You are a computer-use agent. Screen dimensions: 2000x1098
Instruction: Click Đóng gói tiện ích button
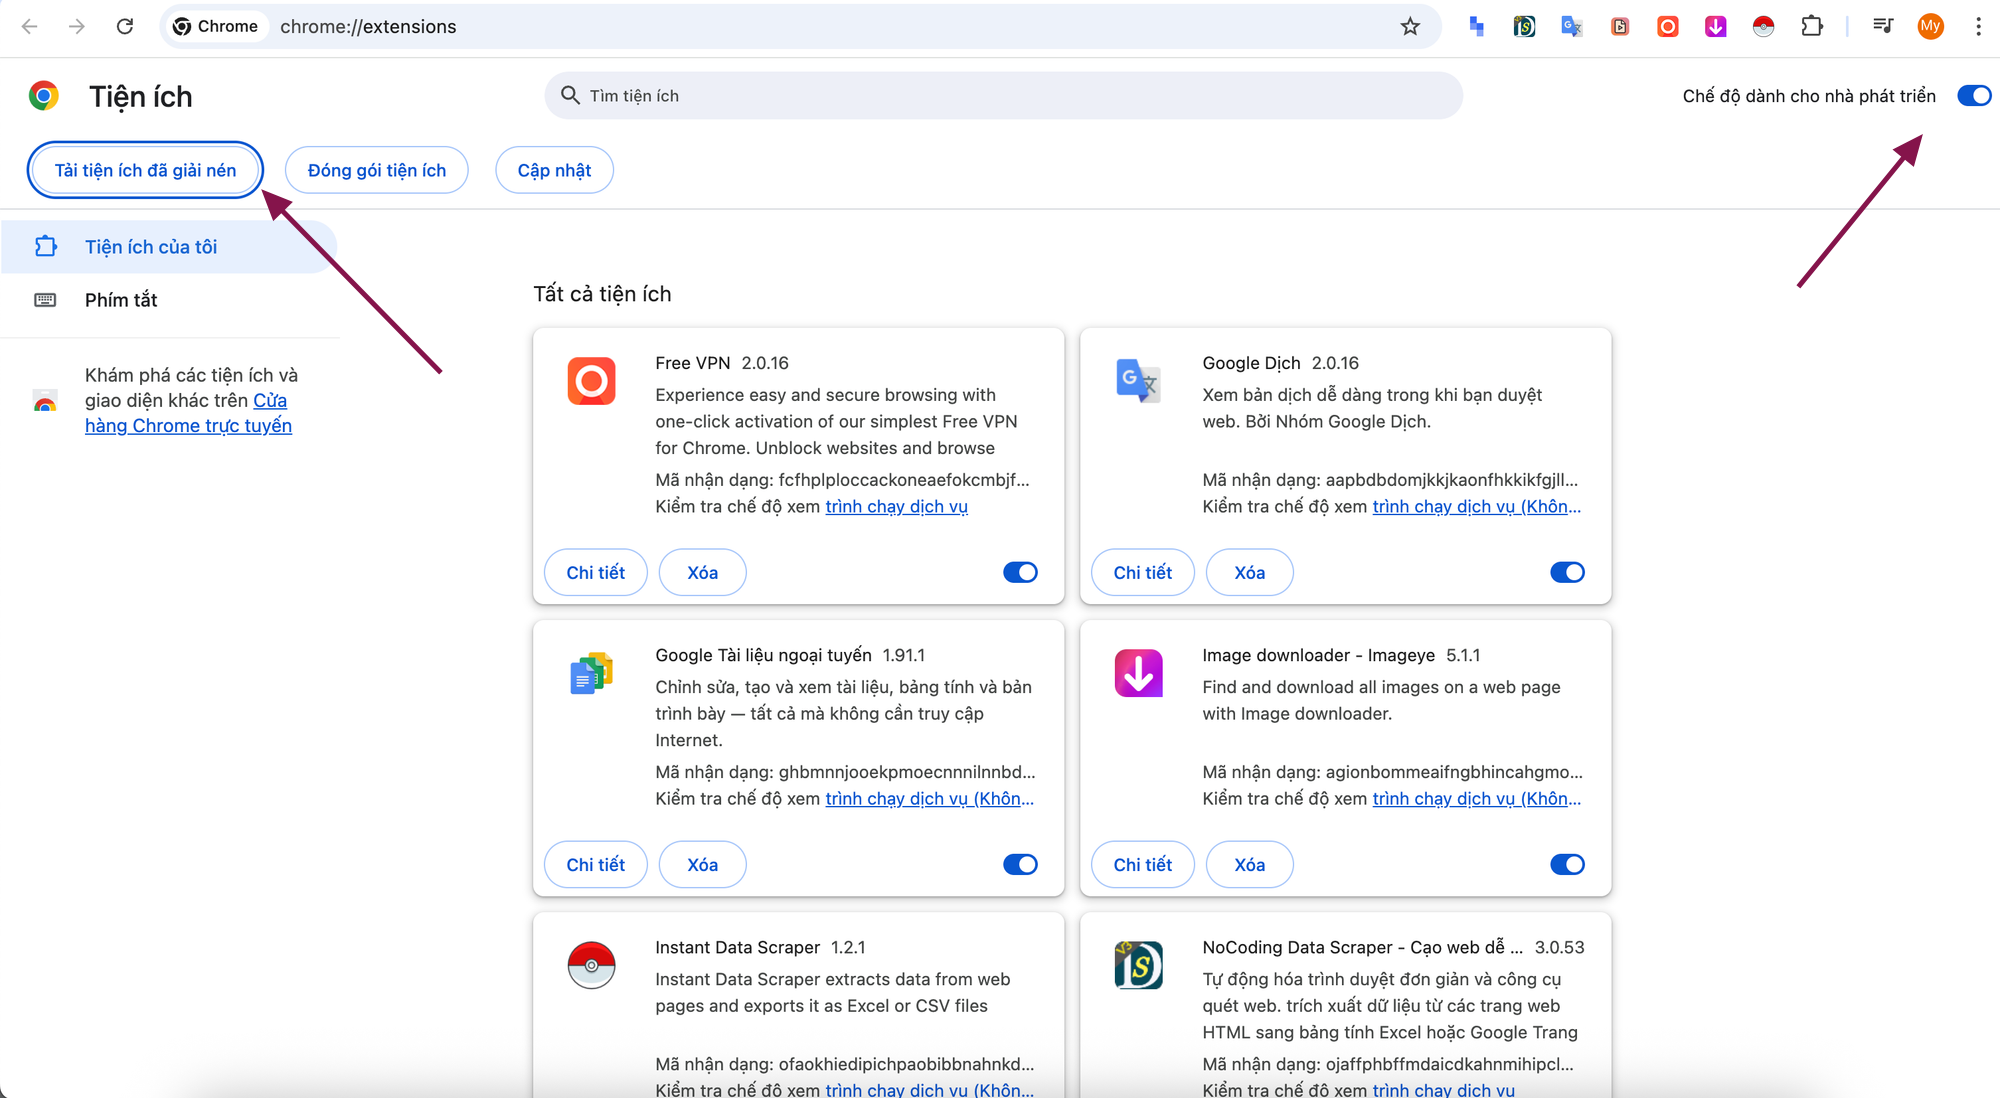pos(377,170)
